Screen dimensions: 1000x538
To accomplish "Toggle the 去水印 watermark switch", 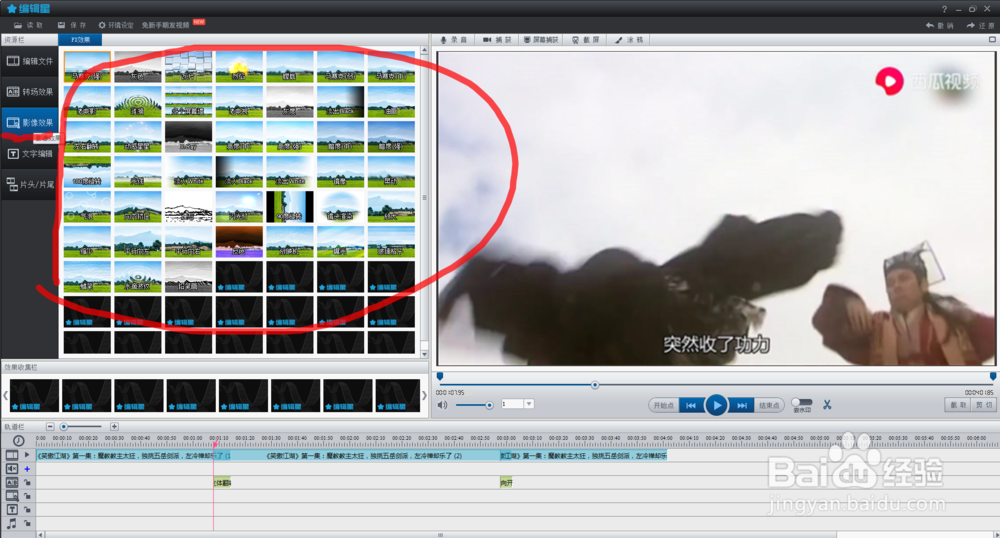I will coord(802,403).
